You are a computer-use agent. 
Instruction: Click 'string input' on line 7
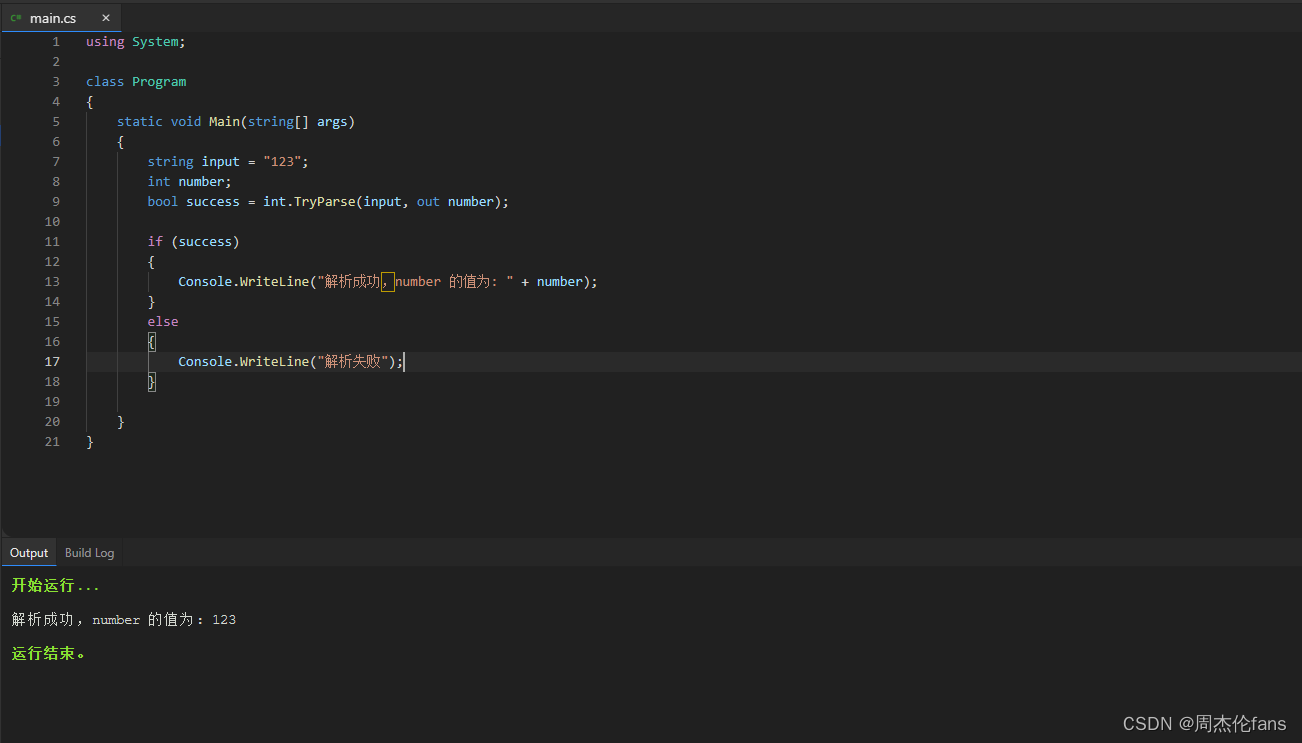pyautogui.click(x=194, y=162)
